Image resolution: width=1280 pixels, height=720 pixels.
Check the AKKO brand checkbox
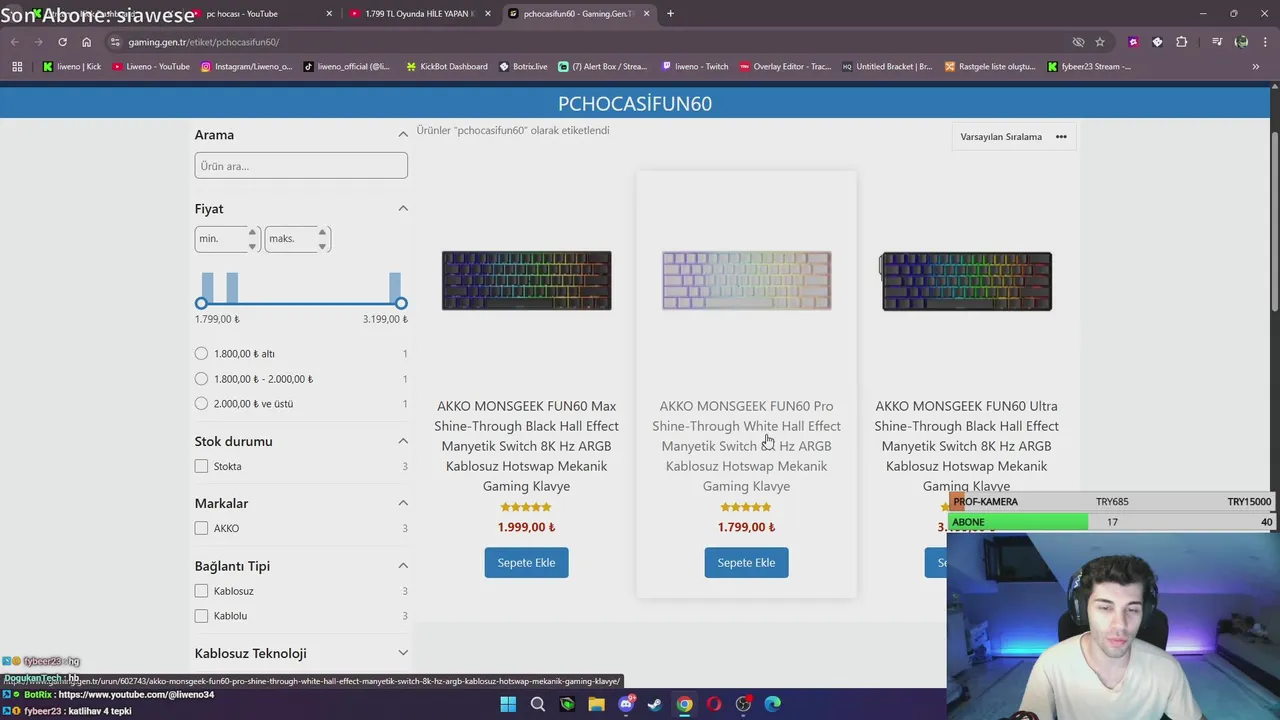pyautogui.click(x=201, y=528)
